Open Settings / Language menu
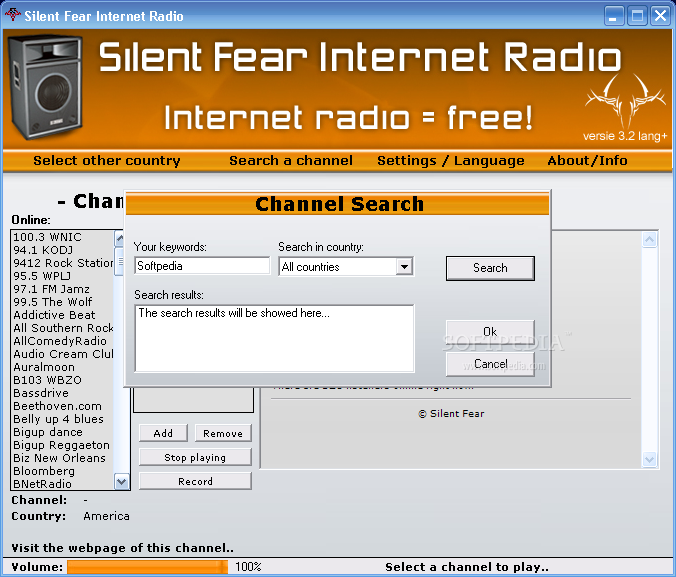Screen dimensions: 676x577 [x=451, y=160]
